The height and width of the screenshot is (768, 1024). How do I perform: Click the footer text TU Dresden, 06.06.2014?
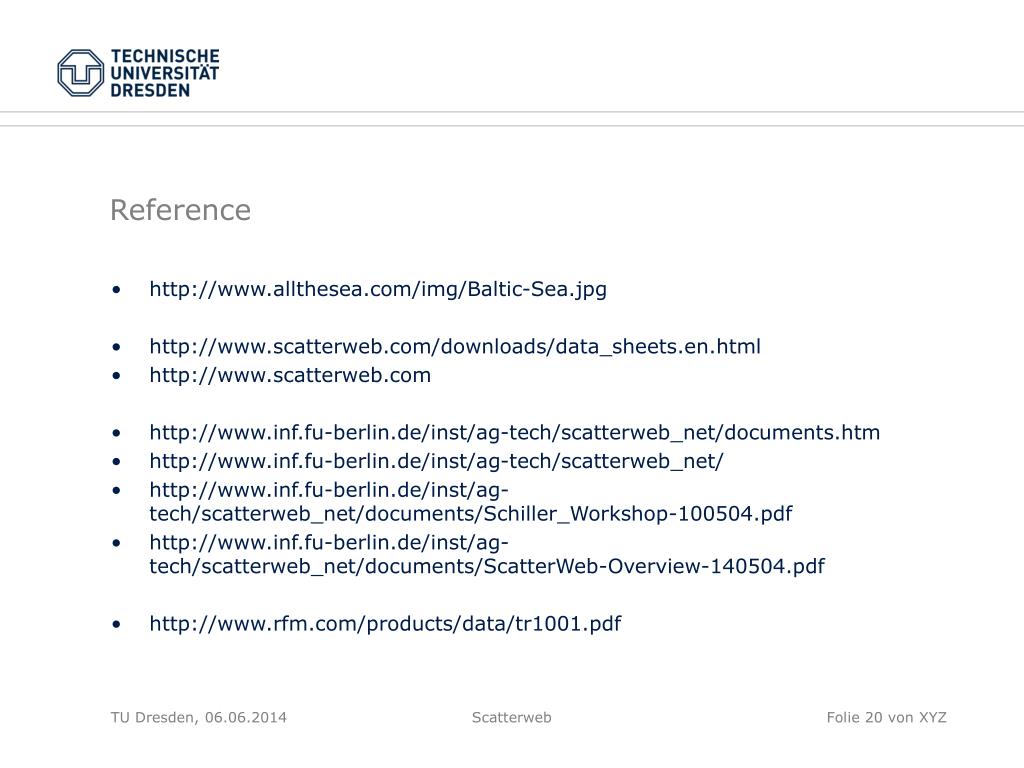coord(199,718)
